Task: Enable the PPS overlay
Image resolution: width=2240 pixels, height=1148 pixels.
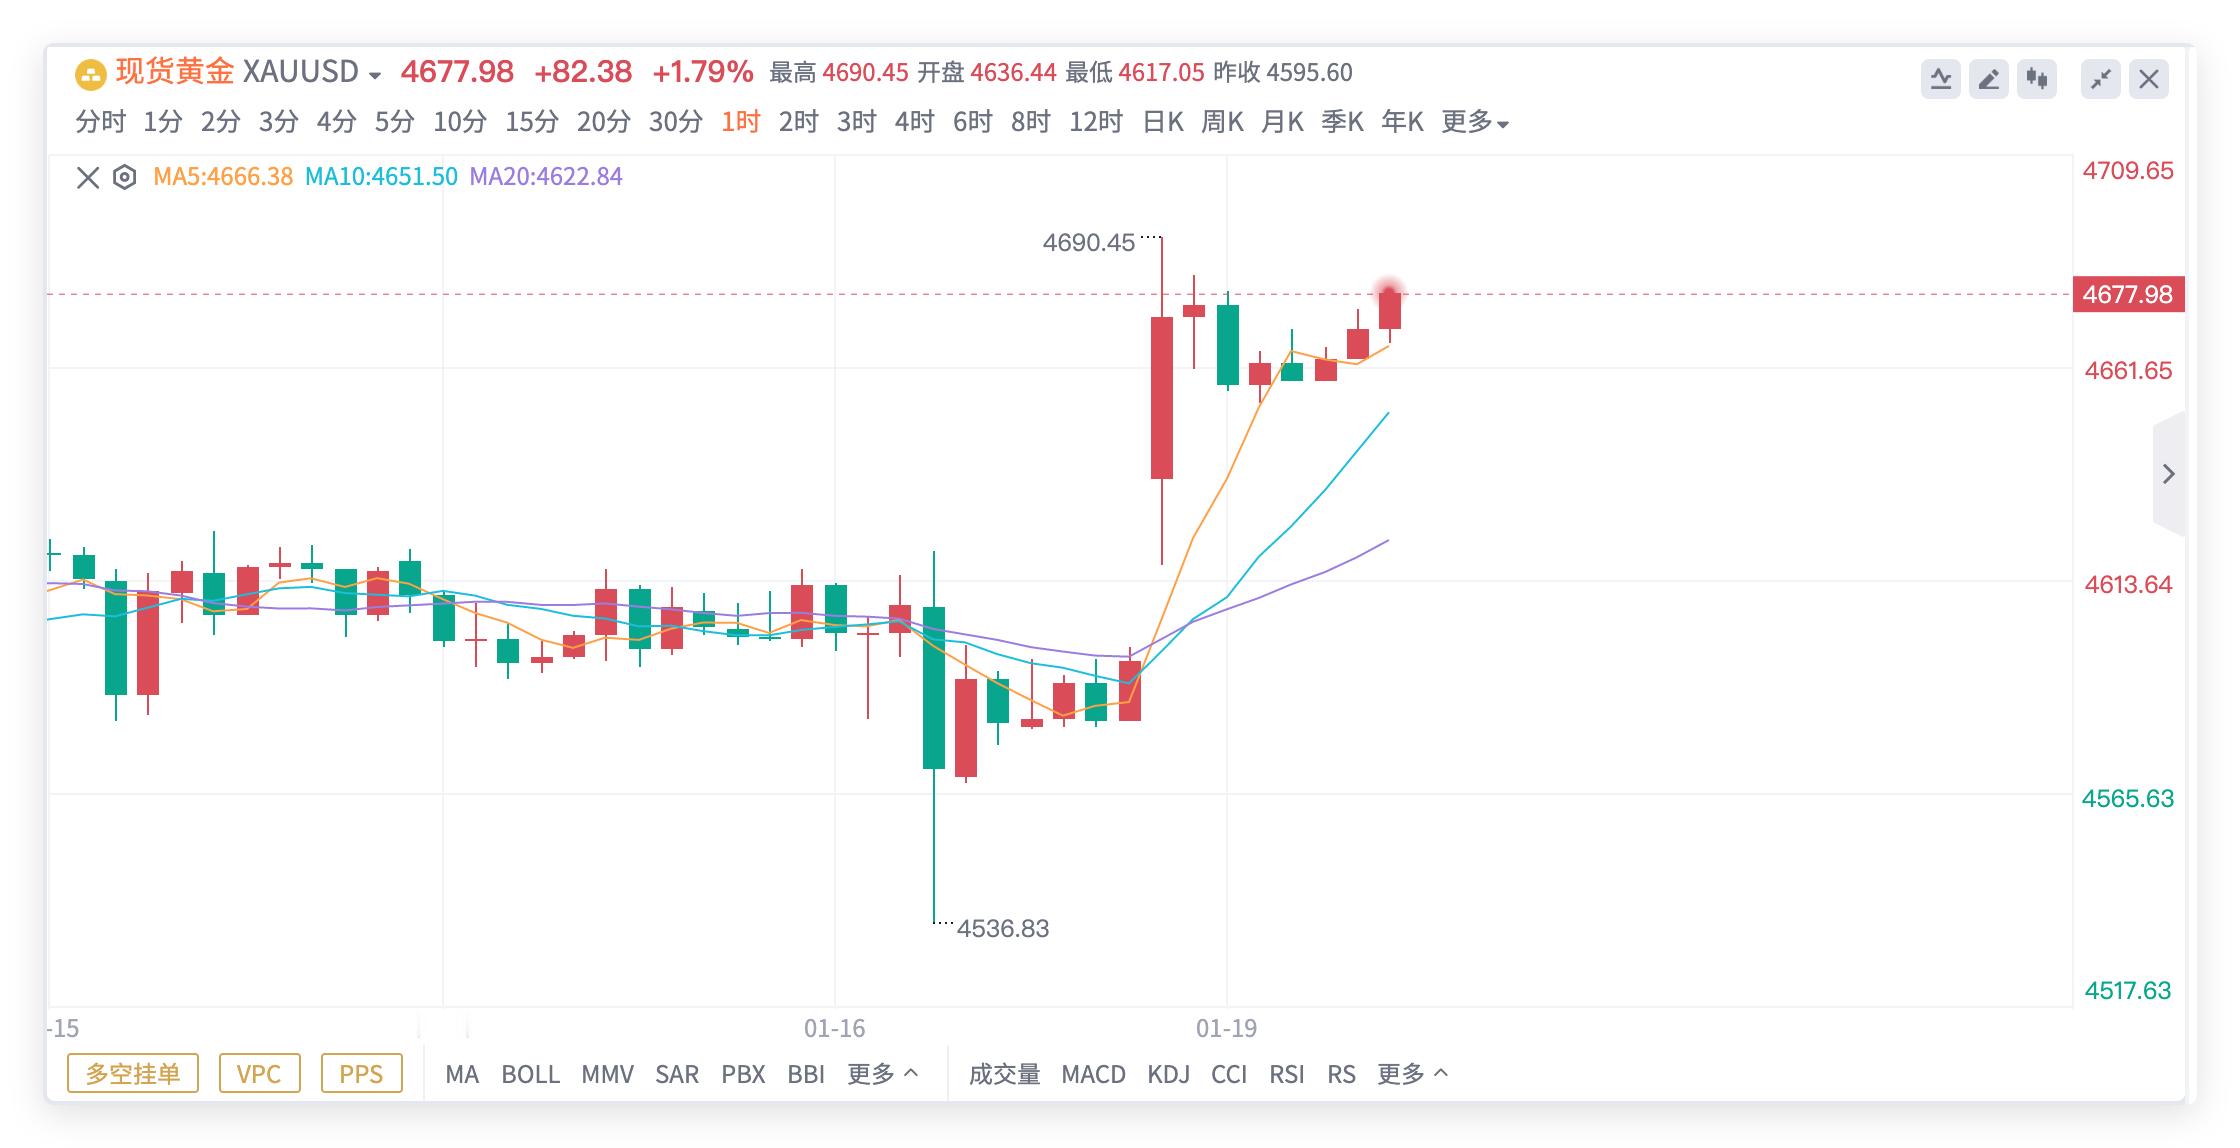Action: (361, 1073)
